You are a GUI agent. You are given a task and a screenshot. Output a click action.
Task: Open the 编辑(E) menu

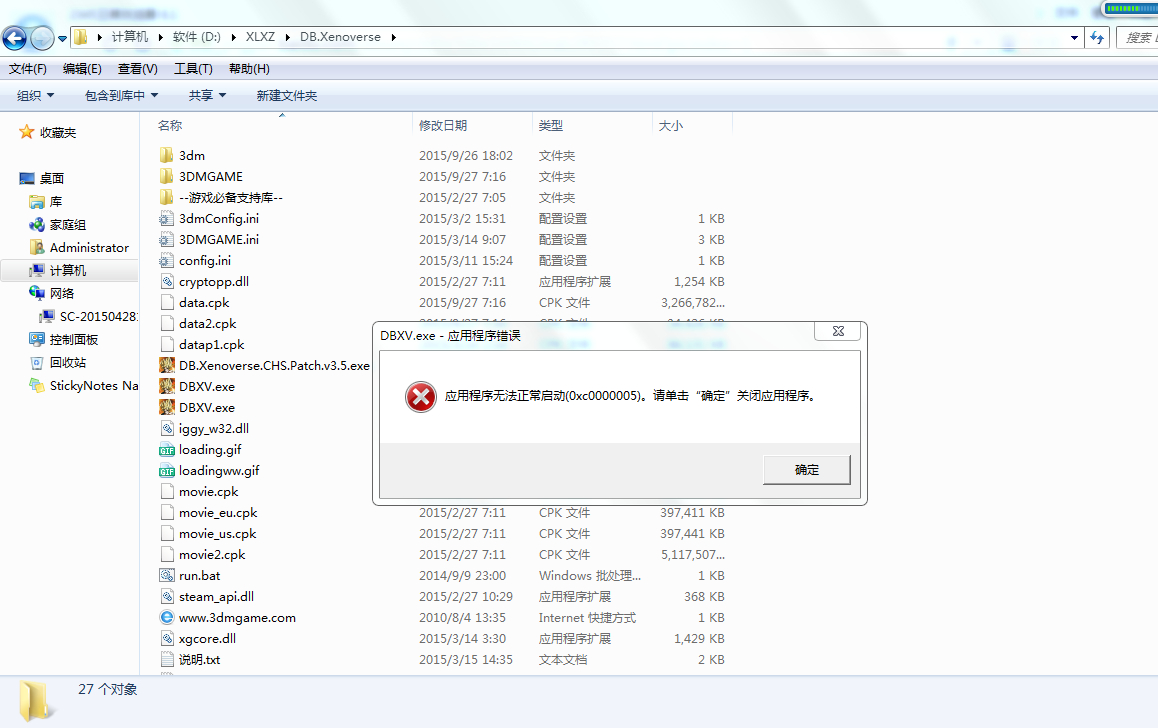(x=82, y=69)
